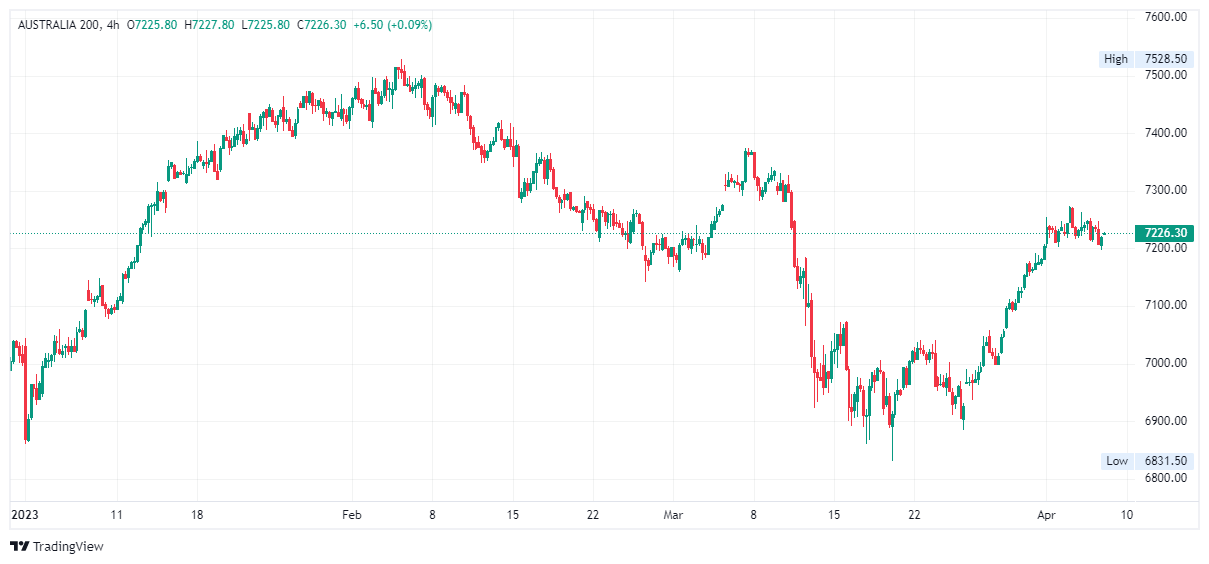Screen dimensions: 1209x564
Task: Click the Feb label on time axis
Action: (x=351, y=515)
